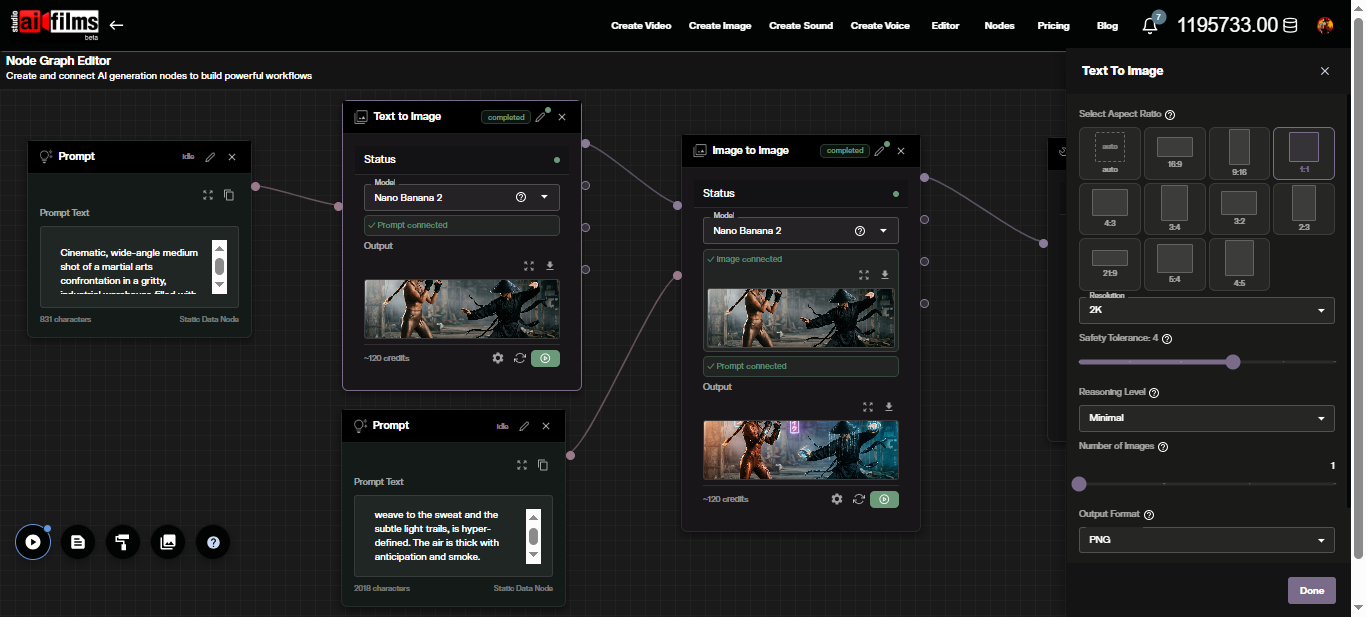The width and height of the screenshot is (1366, 617).
Task: Open the Reasoning Level dropdown
Action: [1206, 418]
